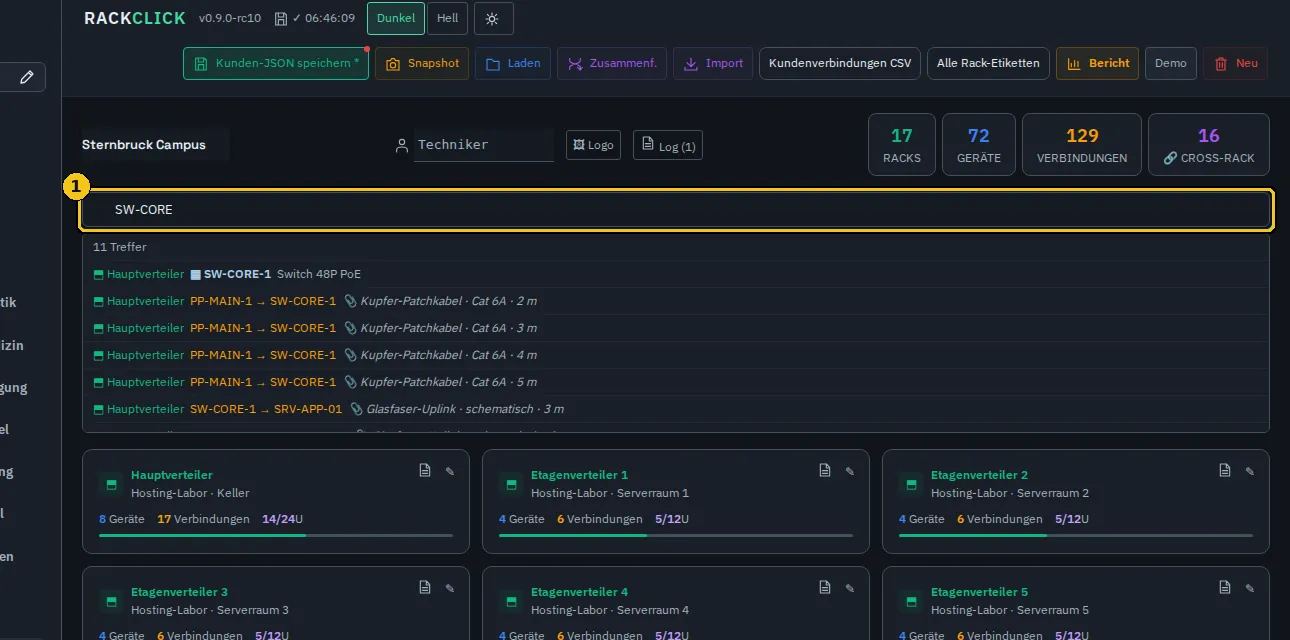This screenshot has width=1290, height=640.
Task: Click the red Neu button
Action: click(1235, 63)
